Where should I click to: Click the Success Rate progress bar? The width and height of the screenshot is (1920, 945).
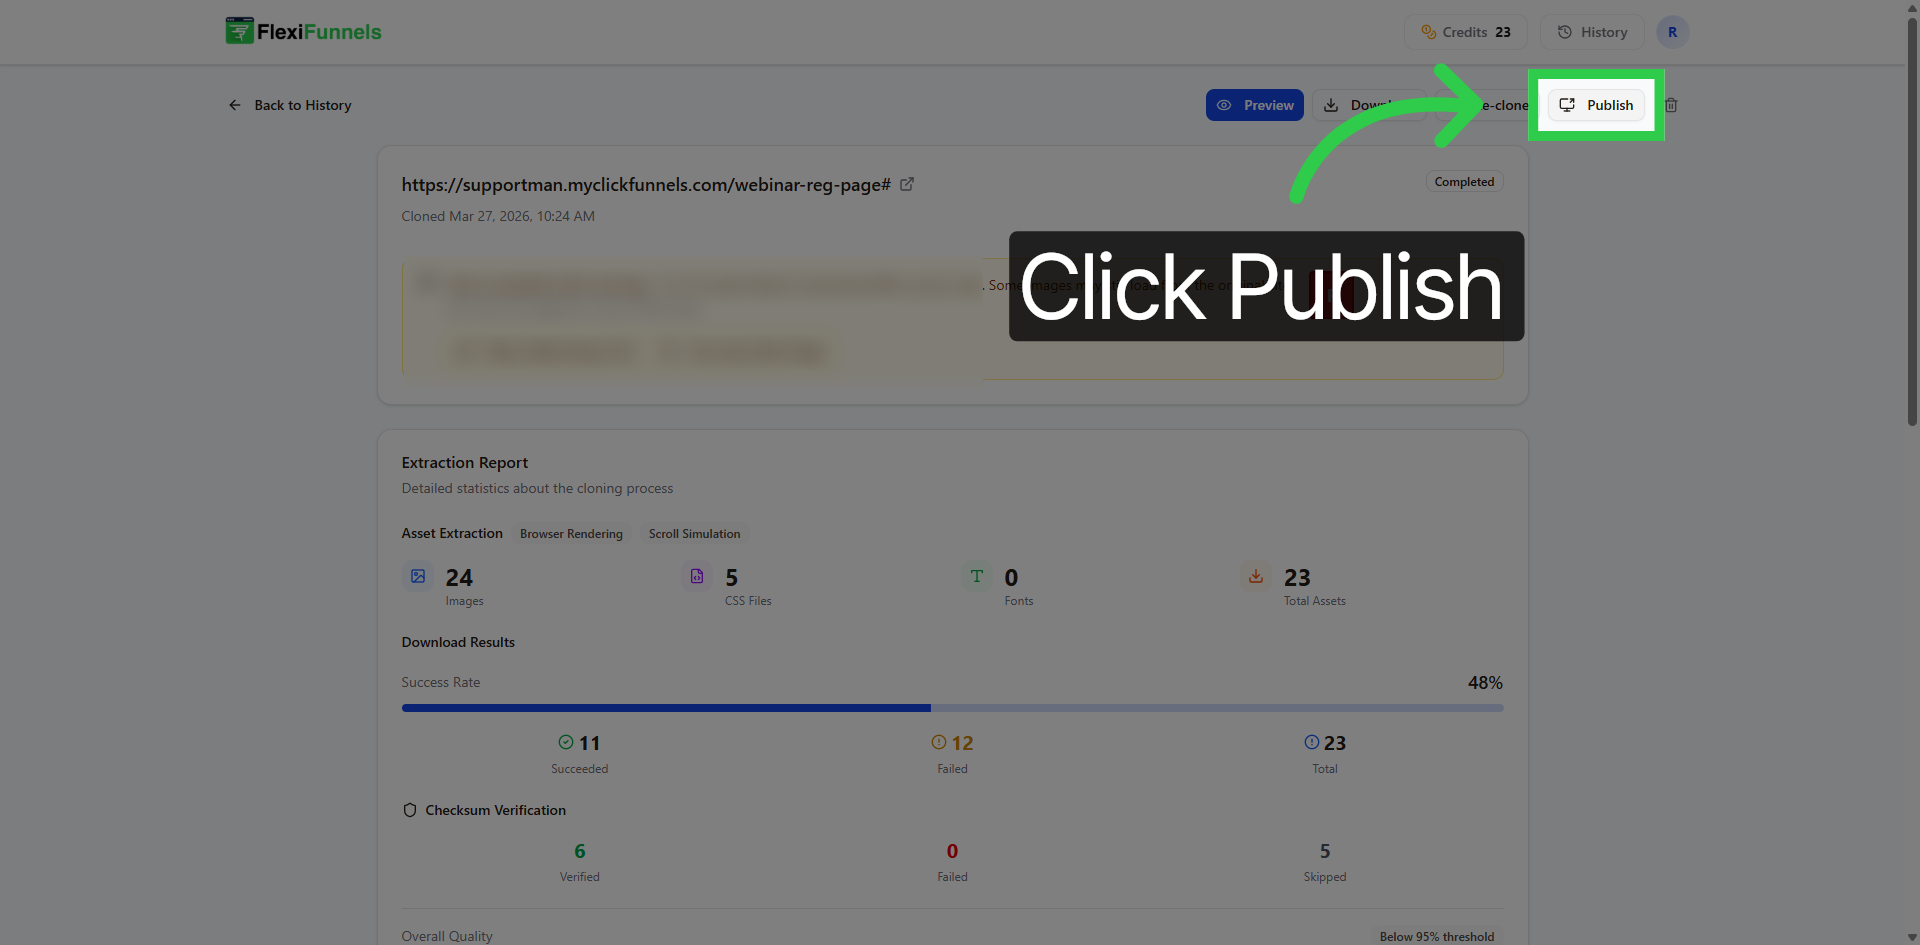point(952,708)
